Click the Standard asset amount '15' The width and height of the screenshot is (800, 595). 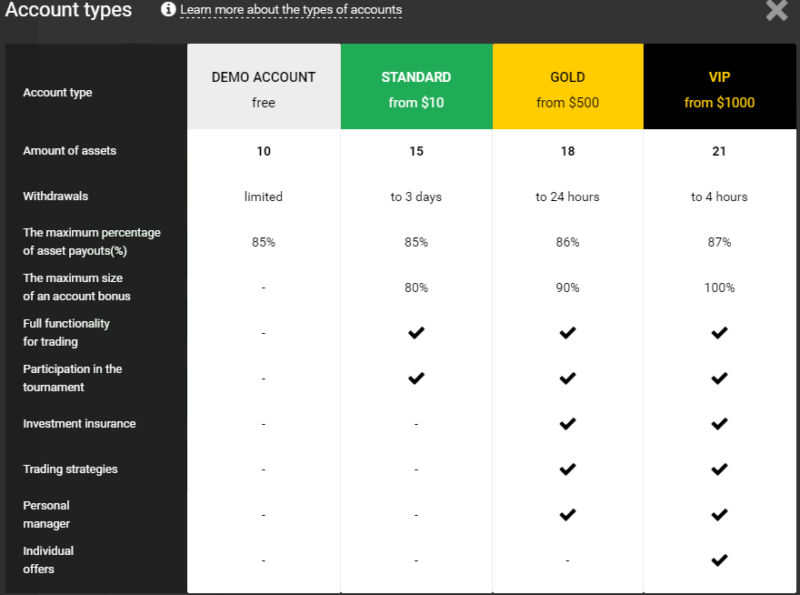416,151
